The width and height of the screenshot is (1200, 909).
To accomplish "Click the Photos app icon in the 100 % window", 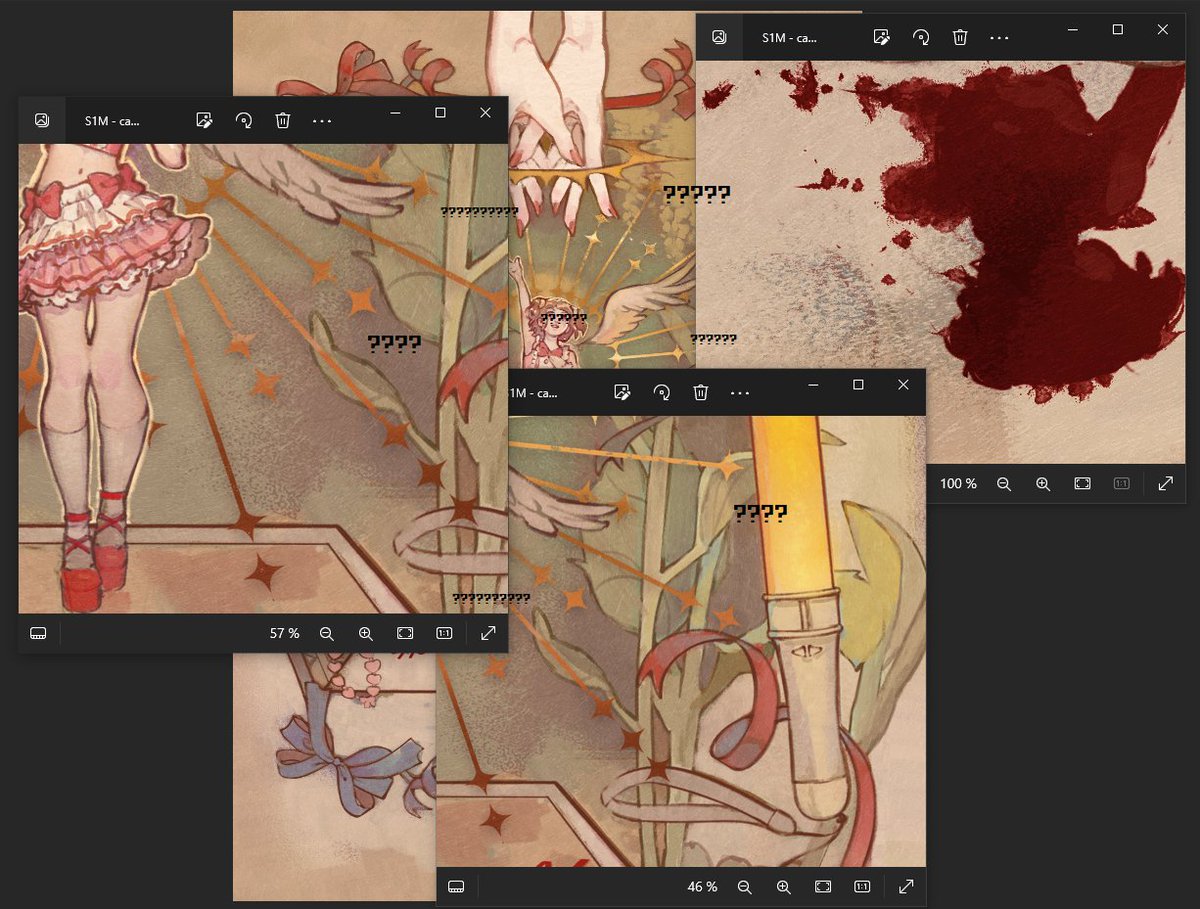I will tap(719, 37).
